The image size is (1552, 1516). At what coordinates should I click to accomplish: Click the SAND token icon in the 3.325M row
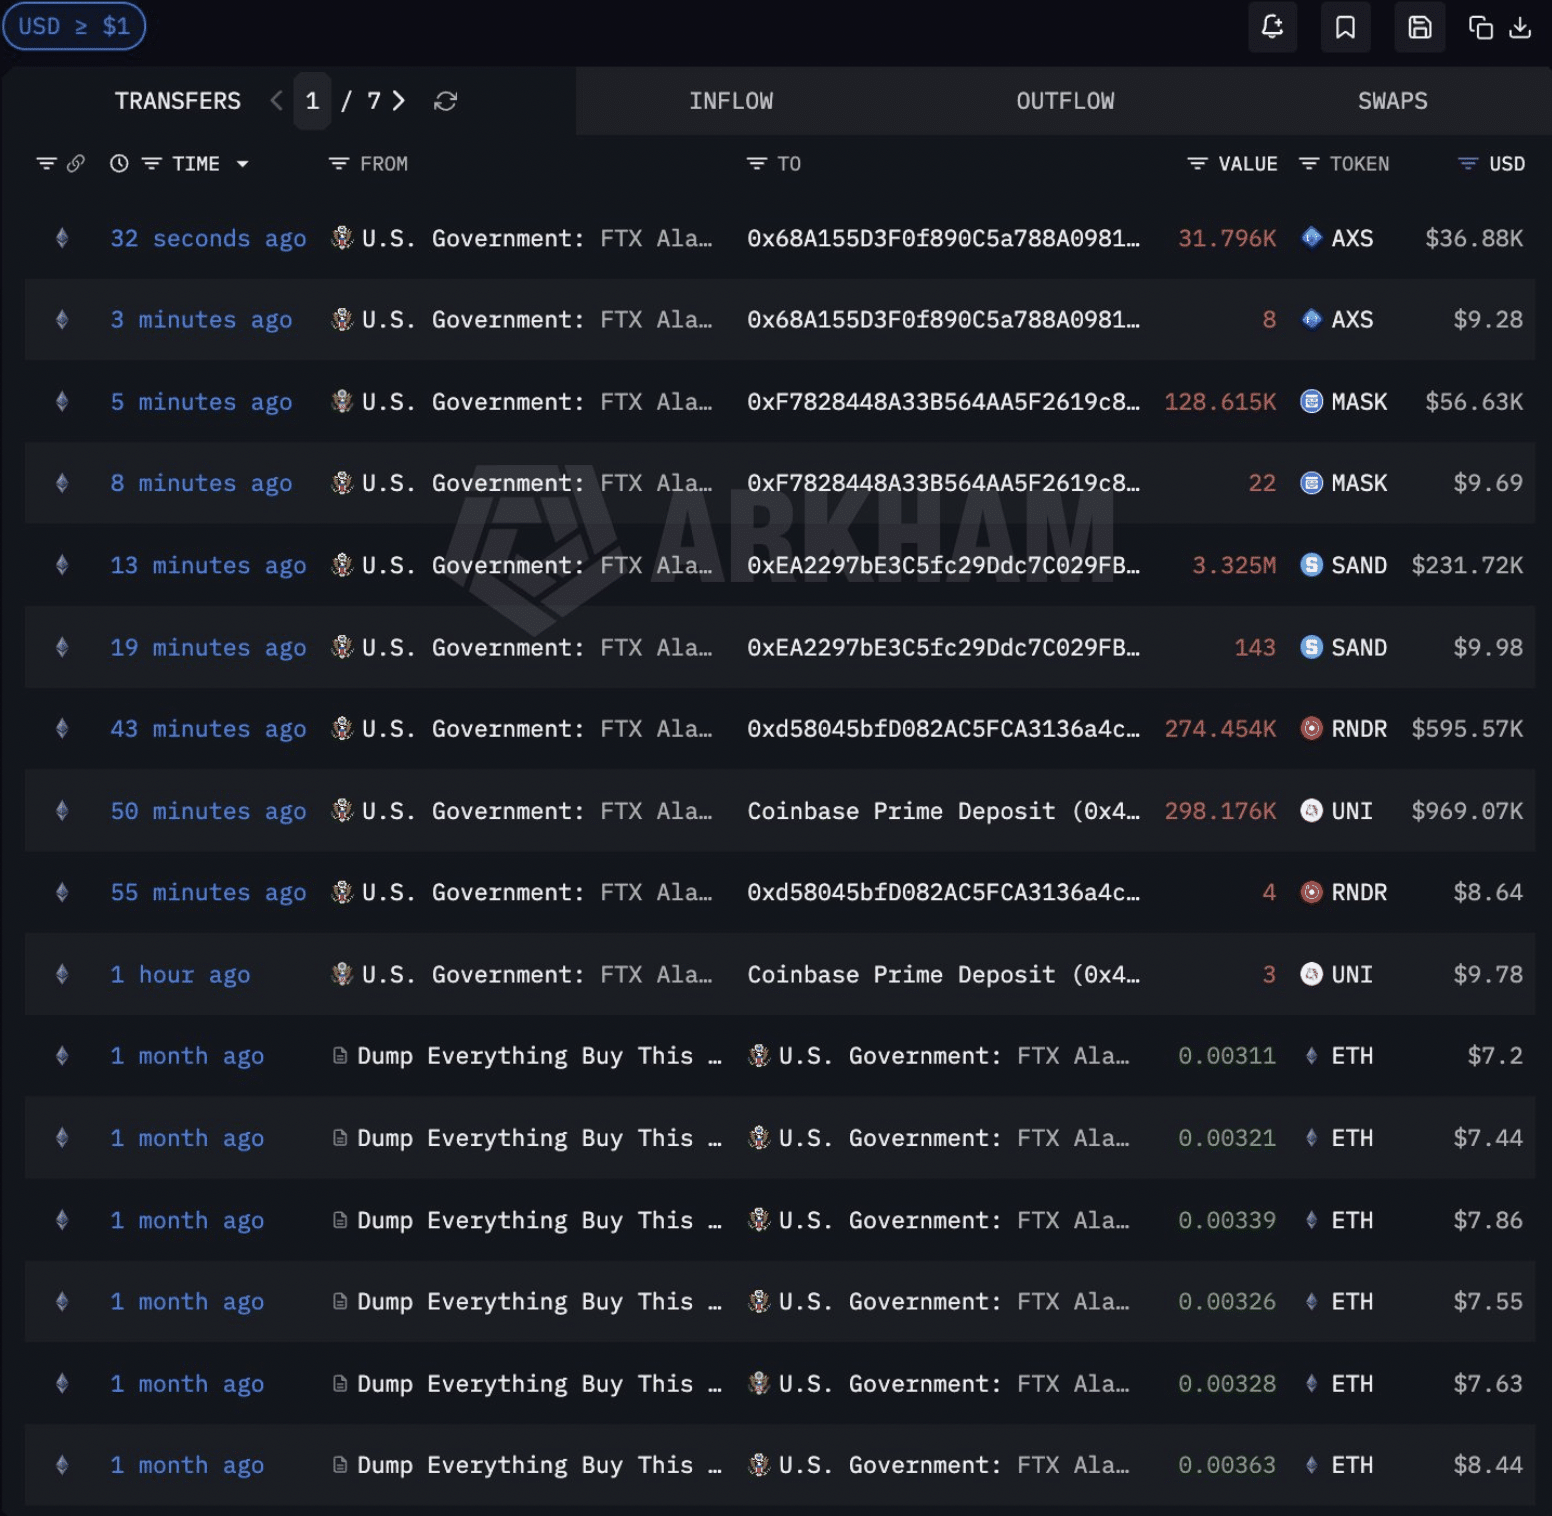point(1311,565)
